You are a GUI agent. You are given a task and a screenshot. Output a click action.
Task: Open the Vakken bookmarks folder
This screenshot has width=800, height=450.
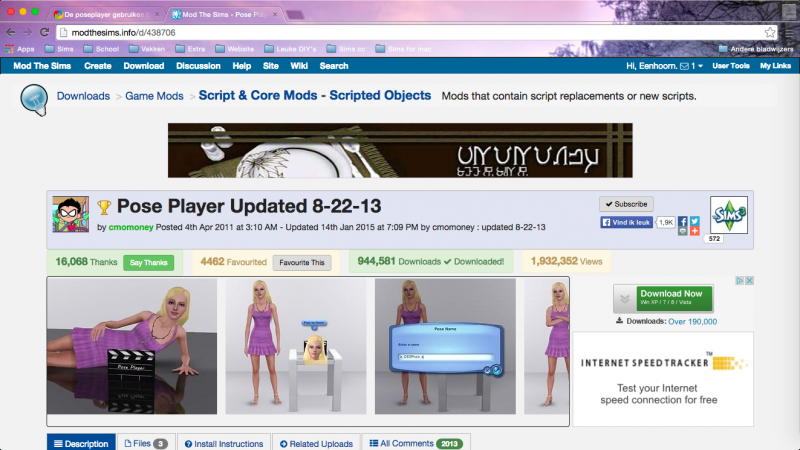tap(147, 49)
